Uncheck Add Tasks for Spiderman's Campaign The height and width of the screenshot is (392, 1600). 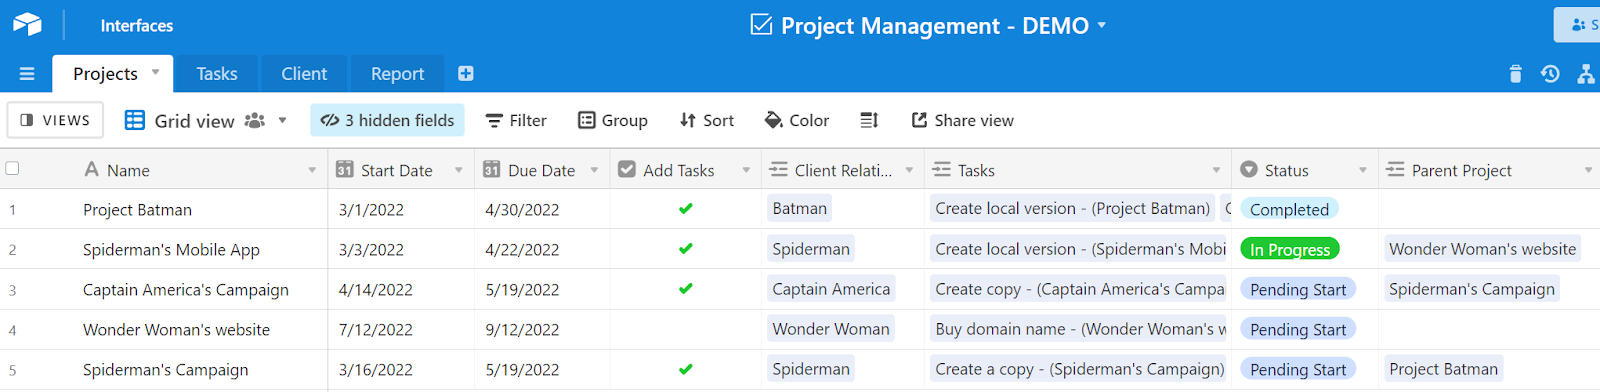(x=685, y=369)
